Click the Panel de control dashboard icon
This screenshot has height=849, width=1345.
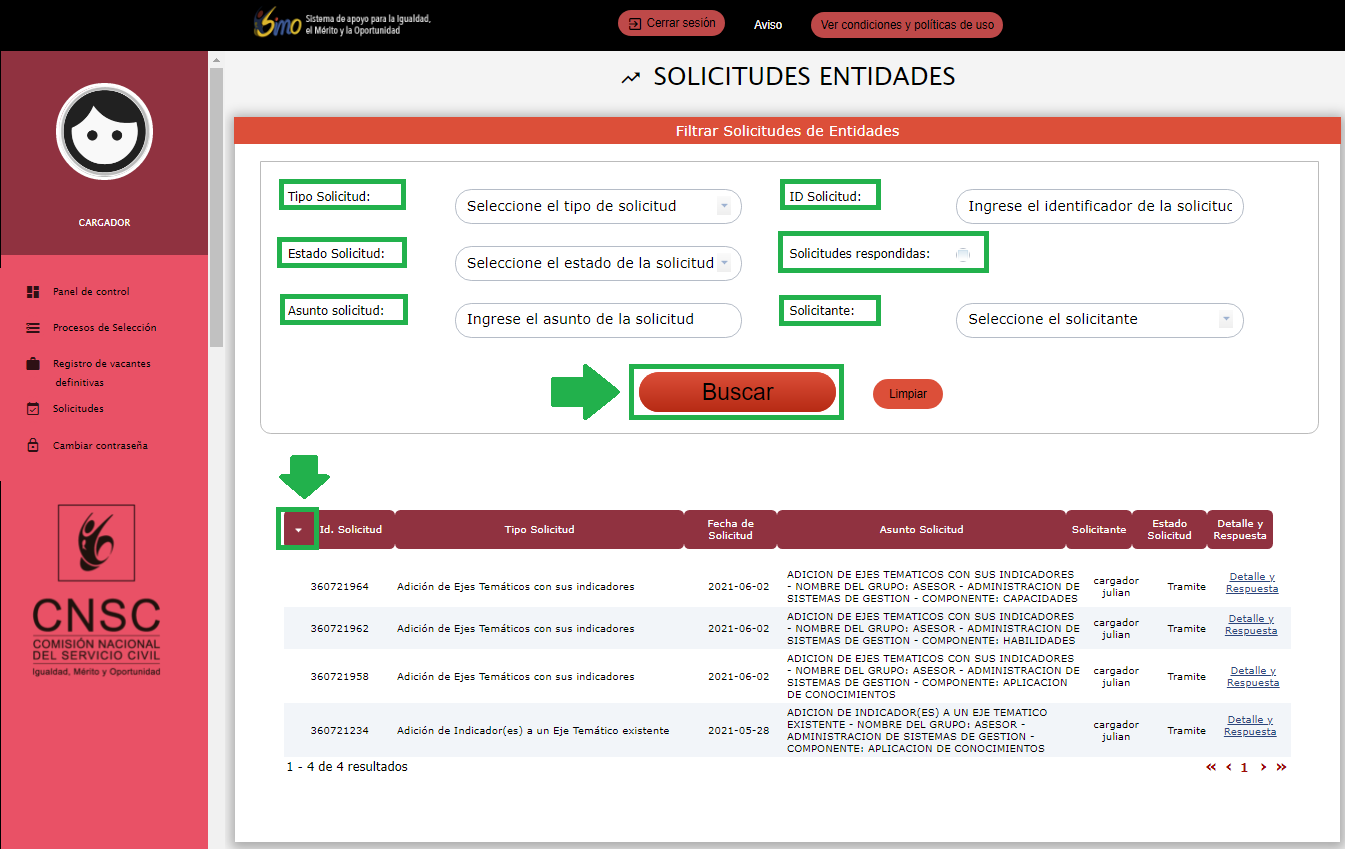[x=33, y=292]
